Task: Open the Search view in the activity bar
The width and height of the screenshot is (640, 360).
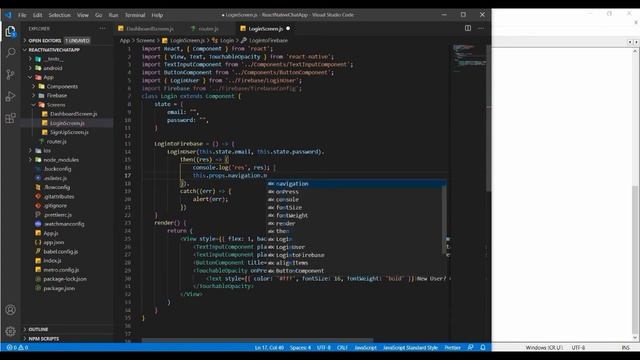Action: click(x=11, y=53)
